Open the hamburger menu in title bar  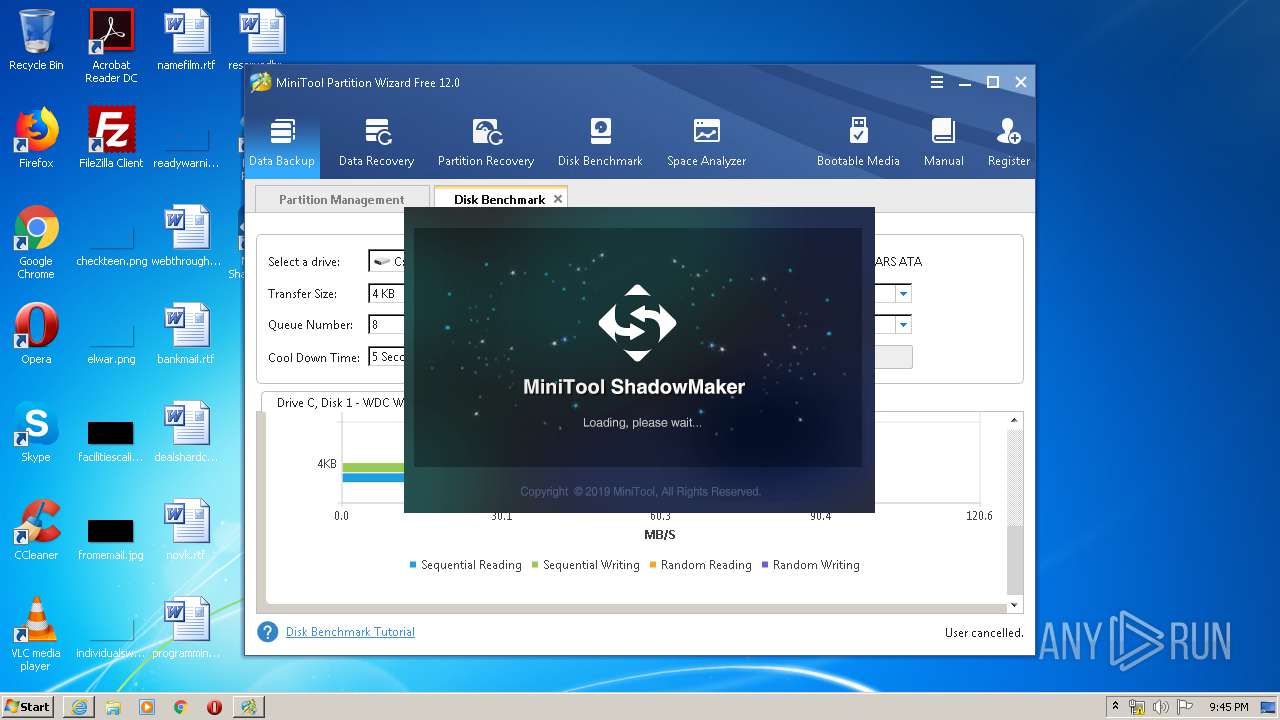(x=937, y=82)
